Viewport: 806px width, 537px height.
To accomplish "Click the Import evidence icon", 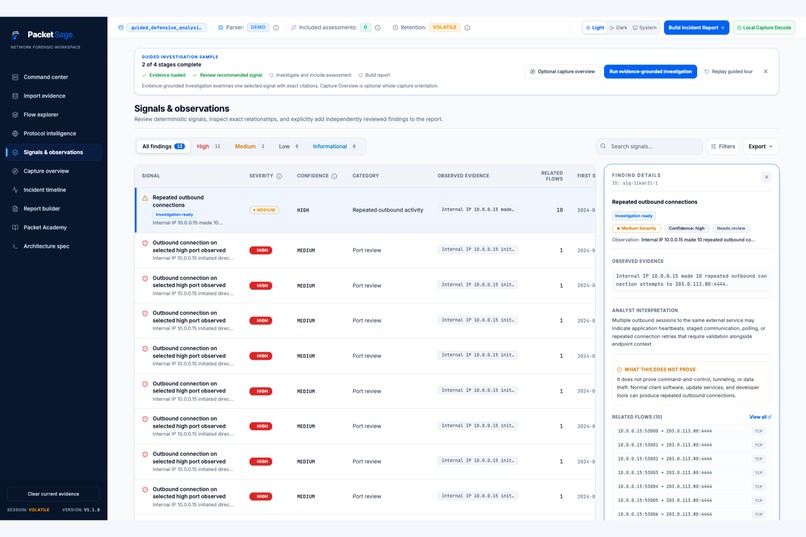I will [x=15, y=96].
